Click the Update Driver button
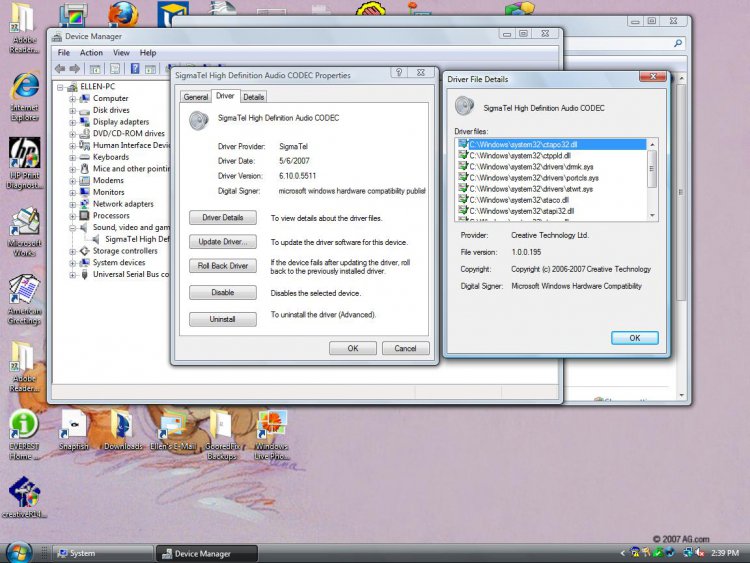 (x=222, y=242)
